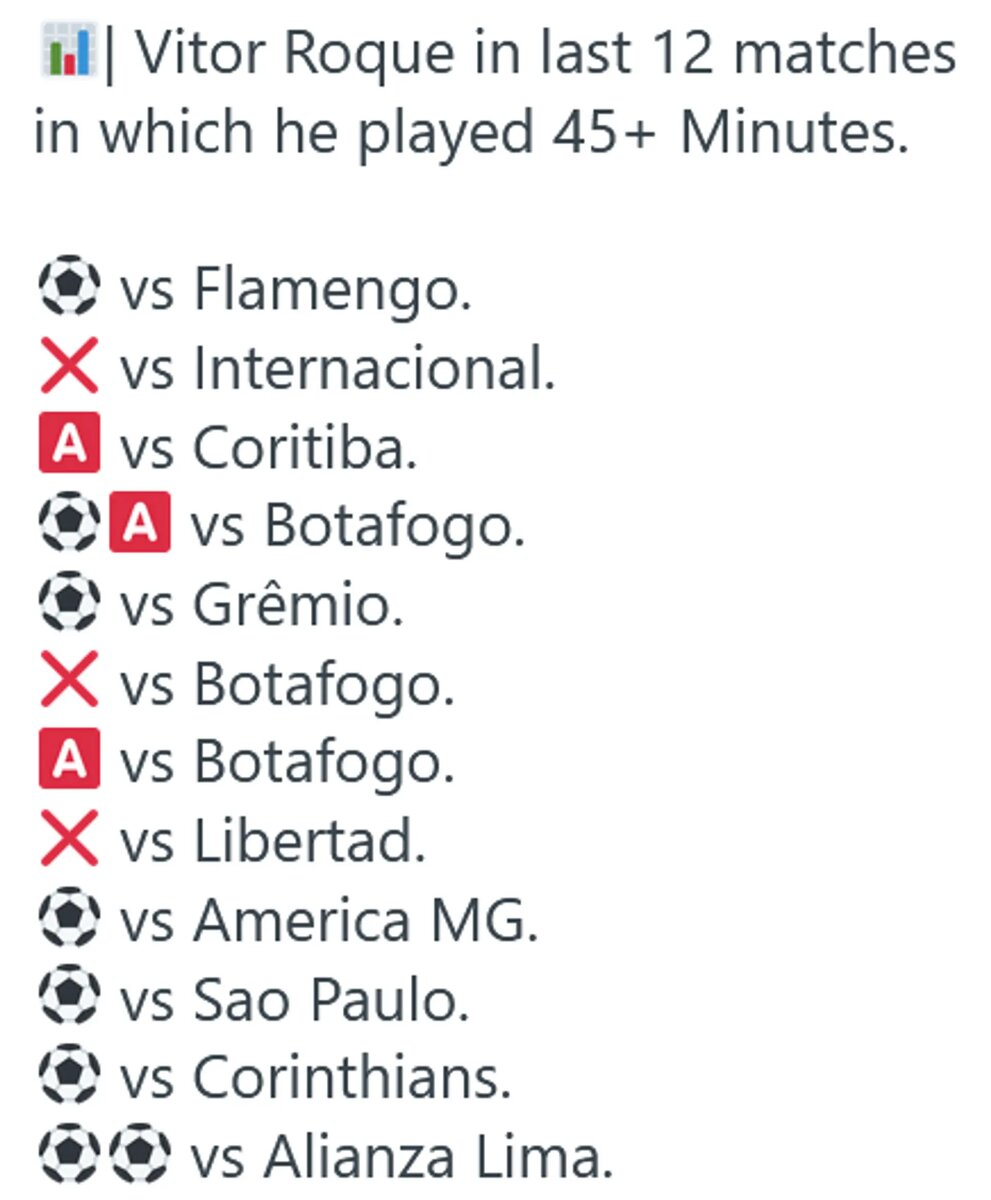
Task: Click the 'vs Alianza Lima.' text
Action: [x=402, y=1158]
